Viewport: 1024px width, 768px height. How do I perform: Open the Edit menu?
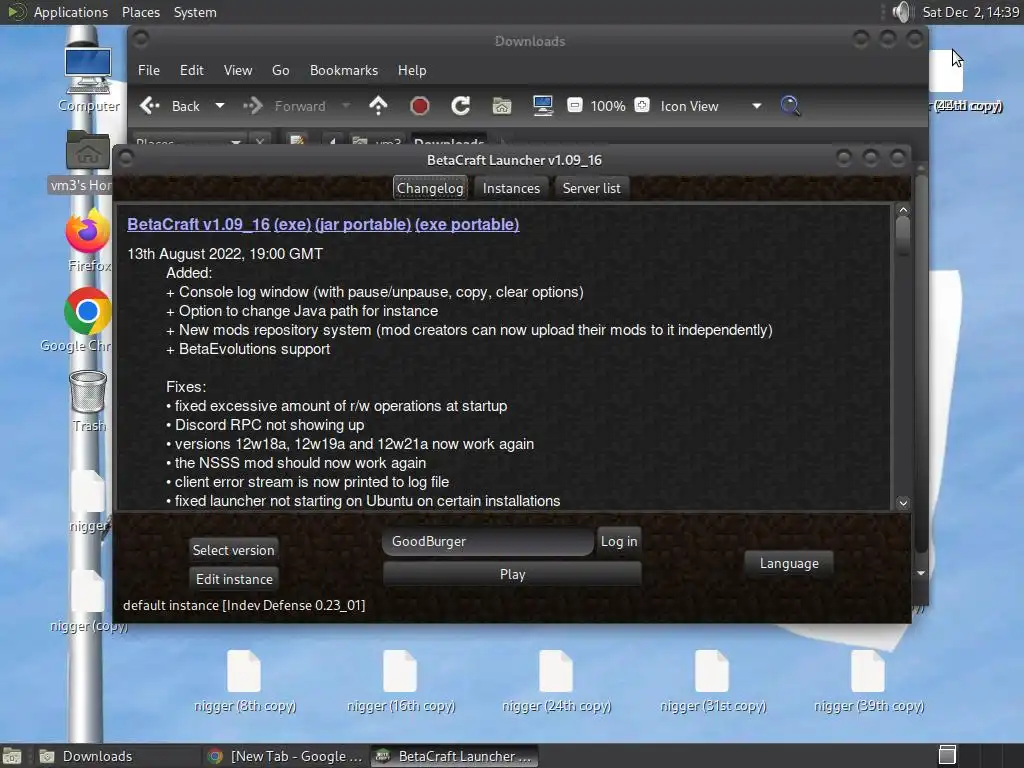point(191,70)
